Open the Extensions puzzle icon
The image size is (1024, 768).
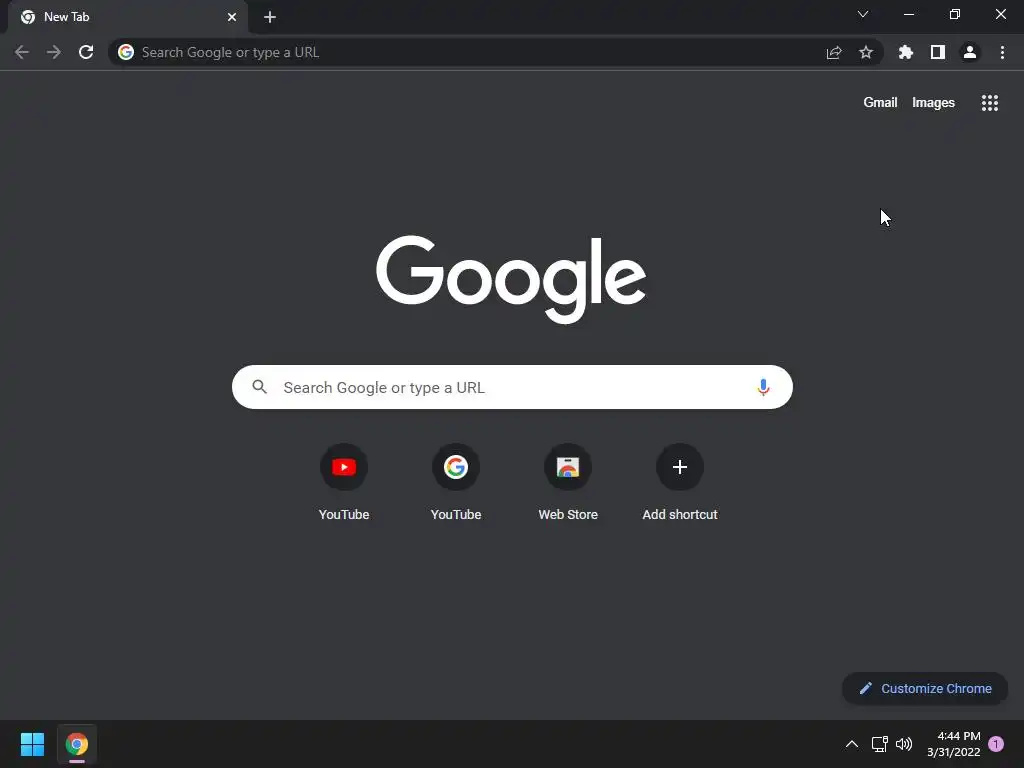coord(906,52)
